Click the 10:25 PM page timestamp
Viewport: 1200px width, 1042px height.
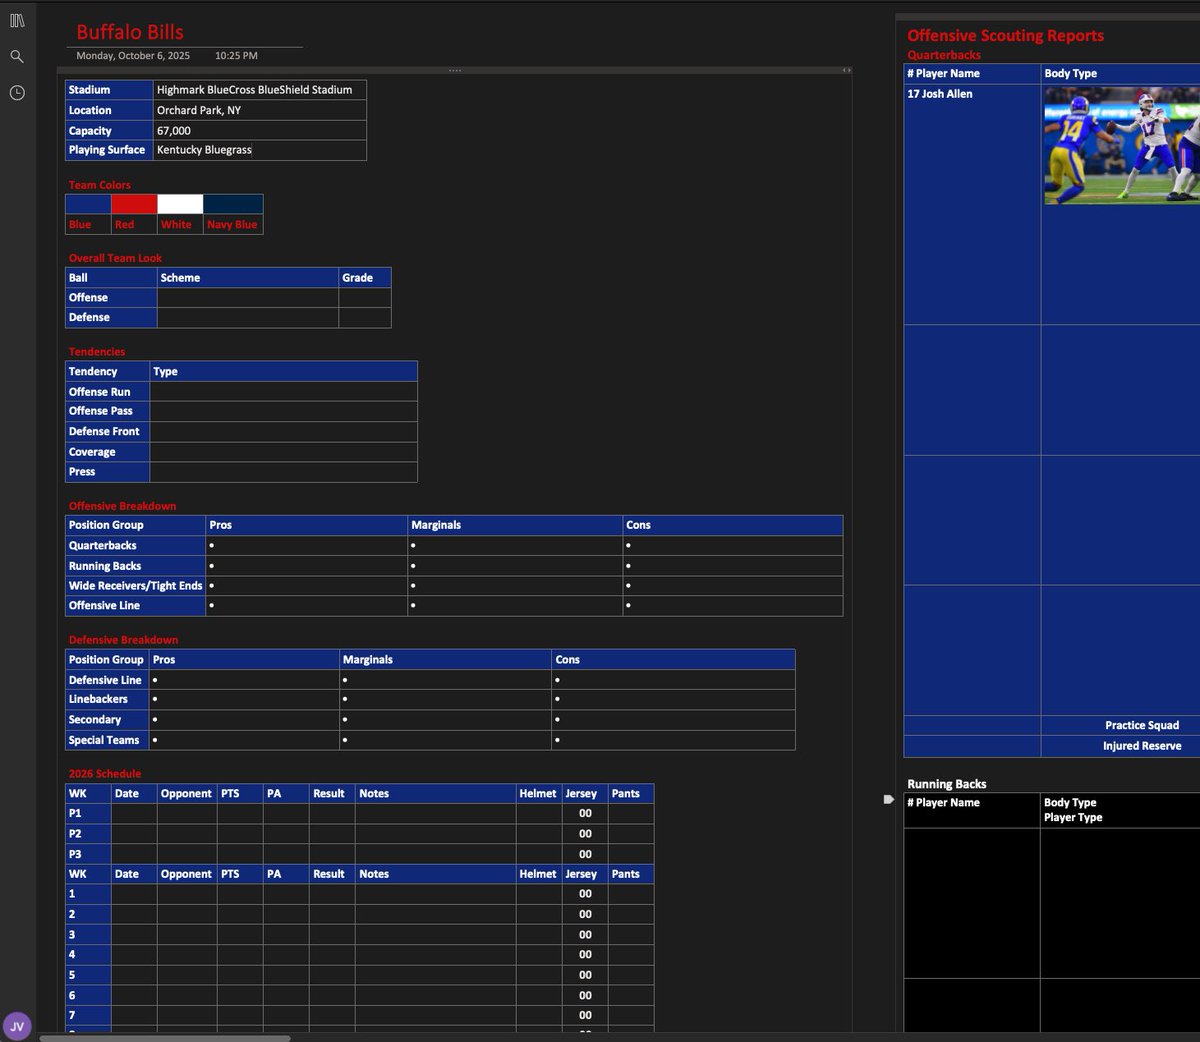pos(236,56)
